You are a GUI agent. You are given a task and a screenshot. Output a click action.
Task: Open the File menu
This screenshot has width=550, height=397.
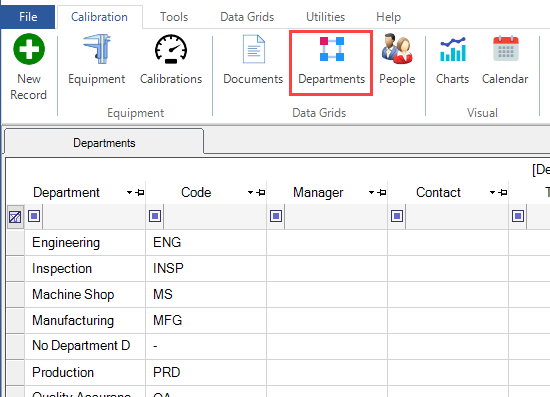(28, 17)
